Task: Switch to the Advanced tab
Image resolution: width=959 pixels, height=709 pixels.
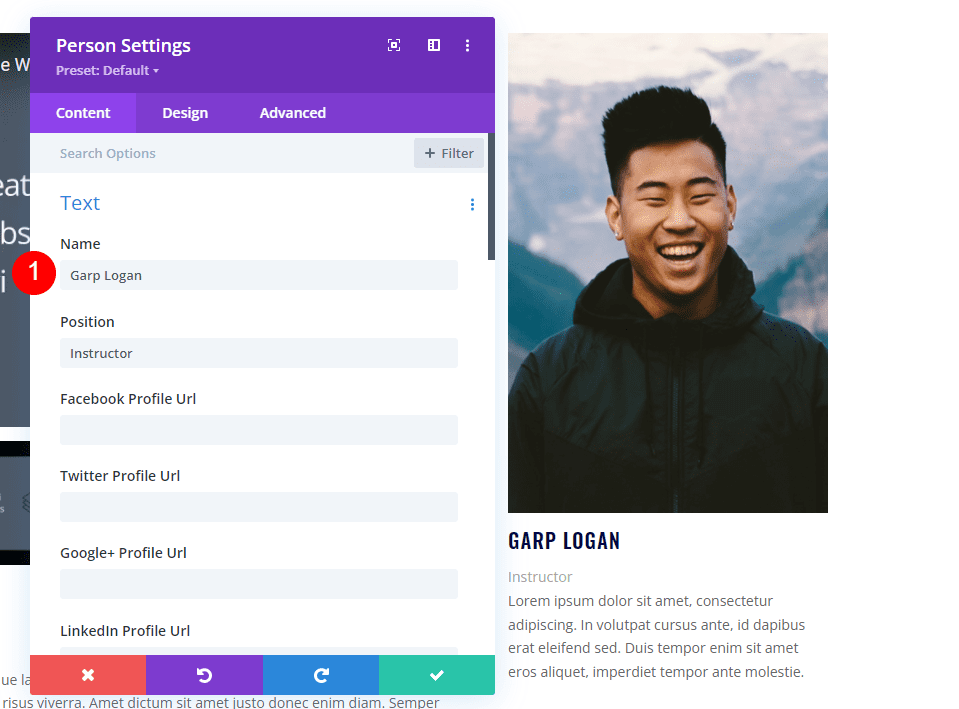Action: click(292, 113)
